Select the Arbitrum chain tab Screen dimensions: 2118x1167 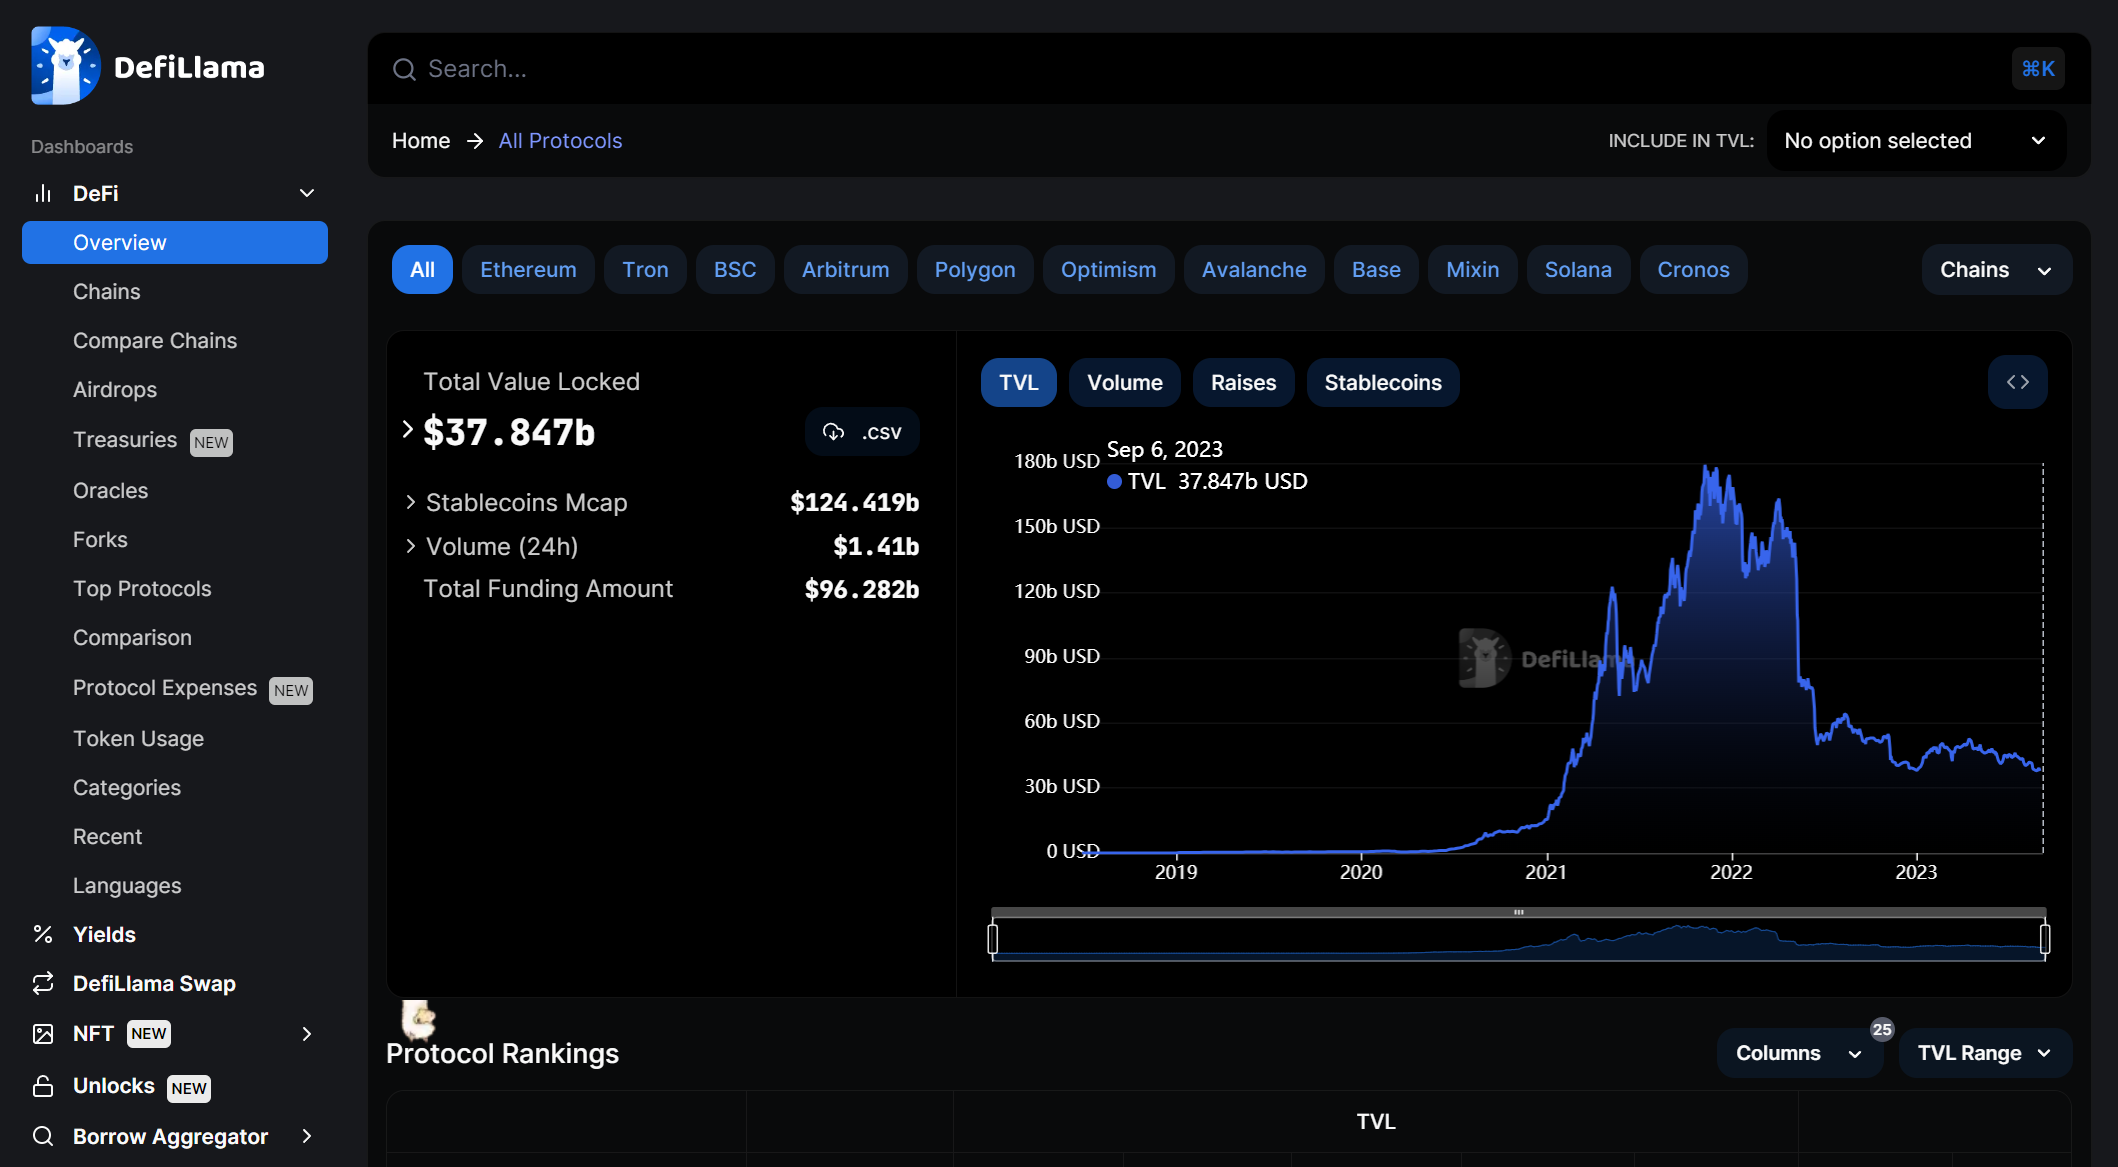(x=845, y=270)
